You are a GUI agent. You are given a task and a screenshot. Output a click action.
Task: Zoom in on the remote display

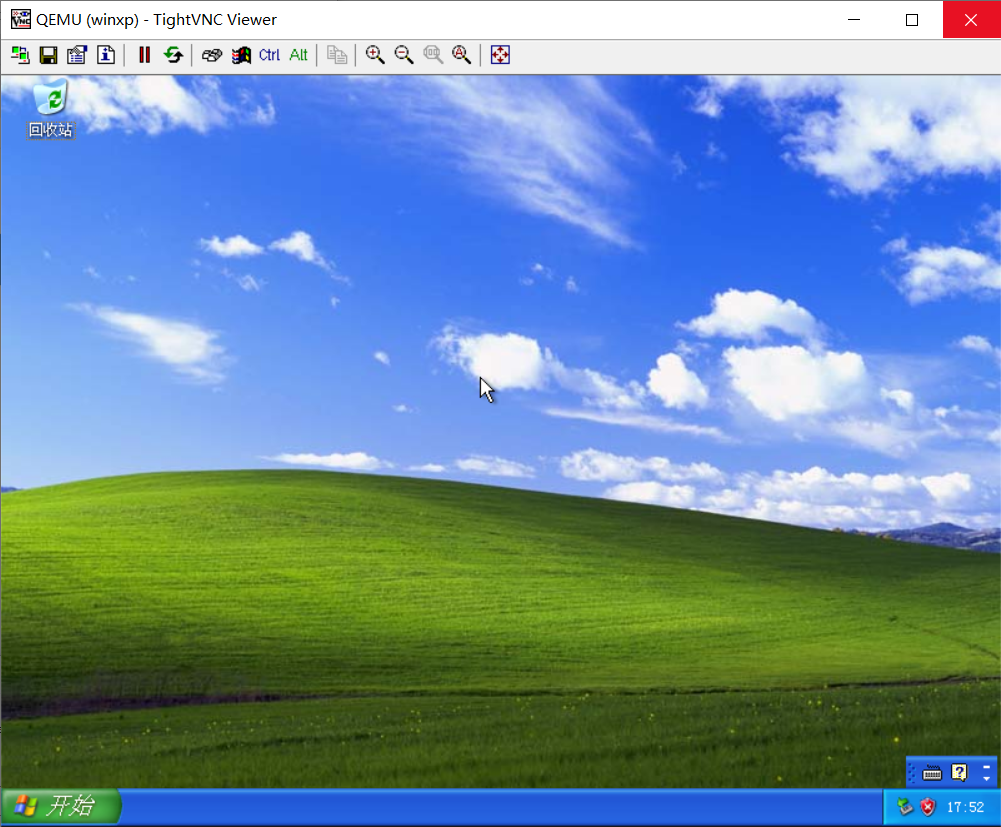click(375, 55)
